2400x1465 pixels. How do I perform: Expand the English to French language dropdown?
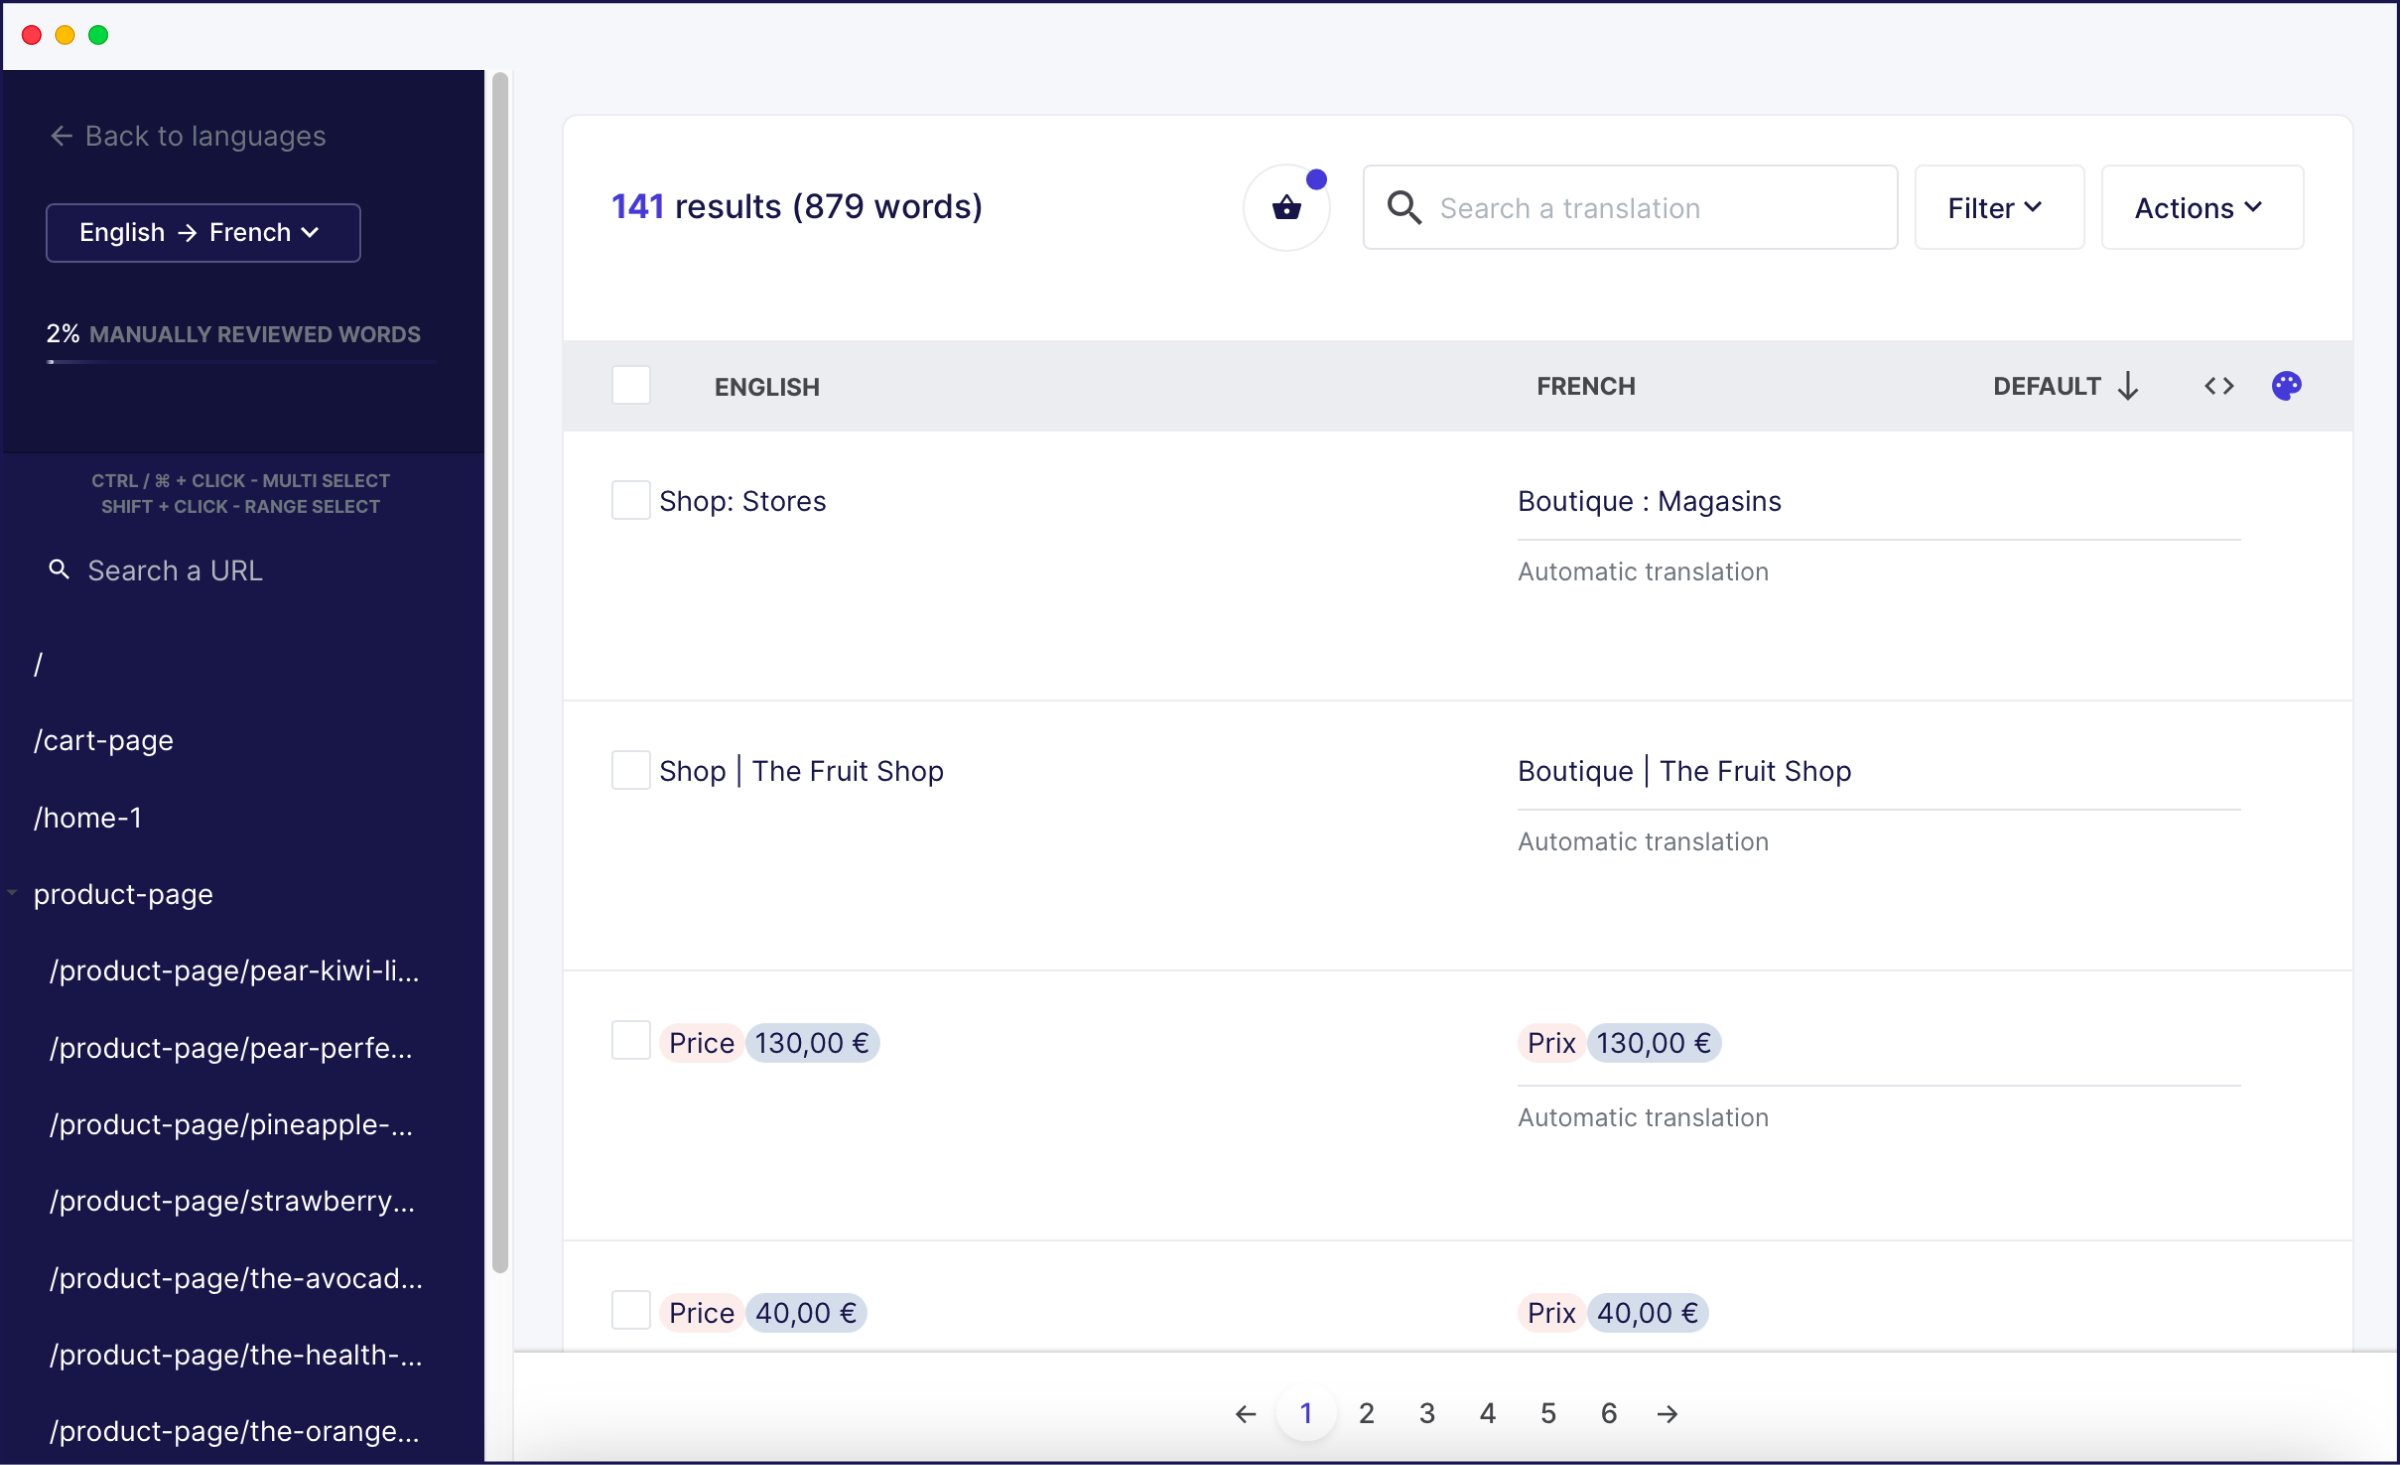pos(201,231)
